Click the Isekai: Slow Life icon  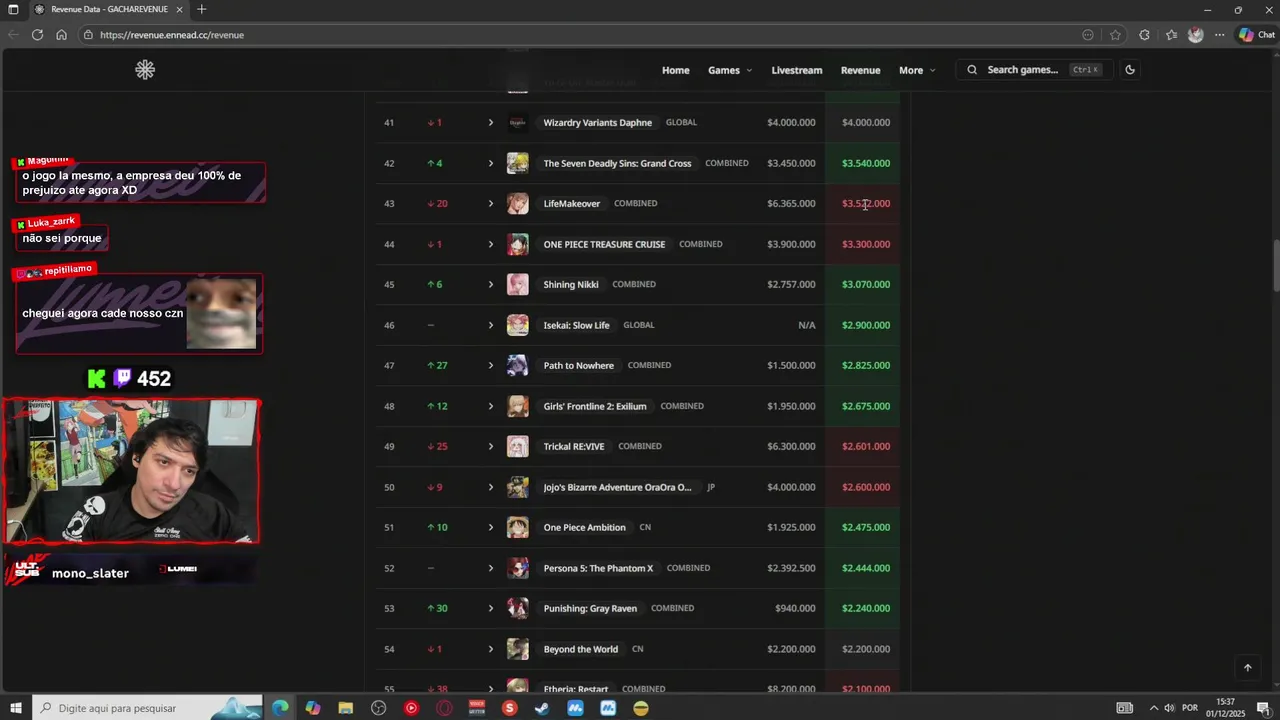(517, 325)
